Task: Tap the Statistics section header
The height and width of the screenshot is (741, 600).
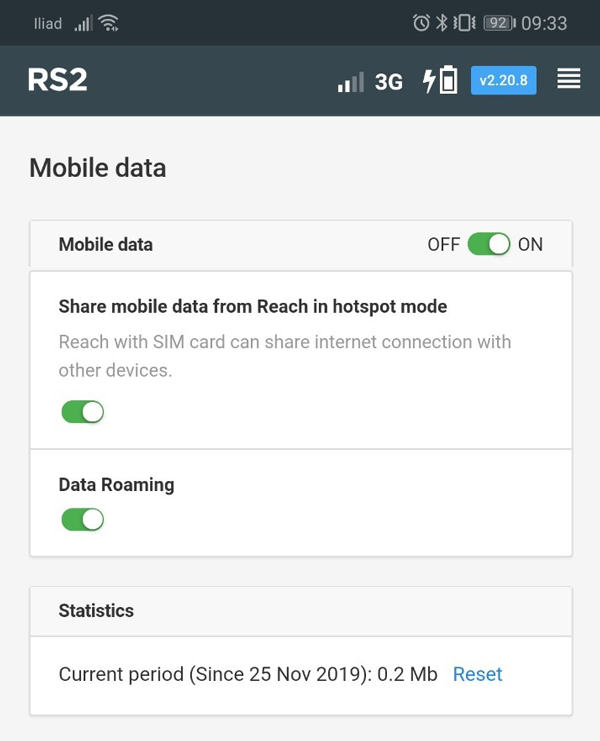Action: pos(96,610)
